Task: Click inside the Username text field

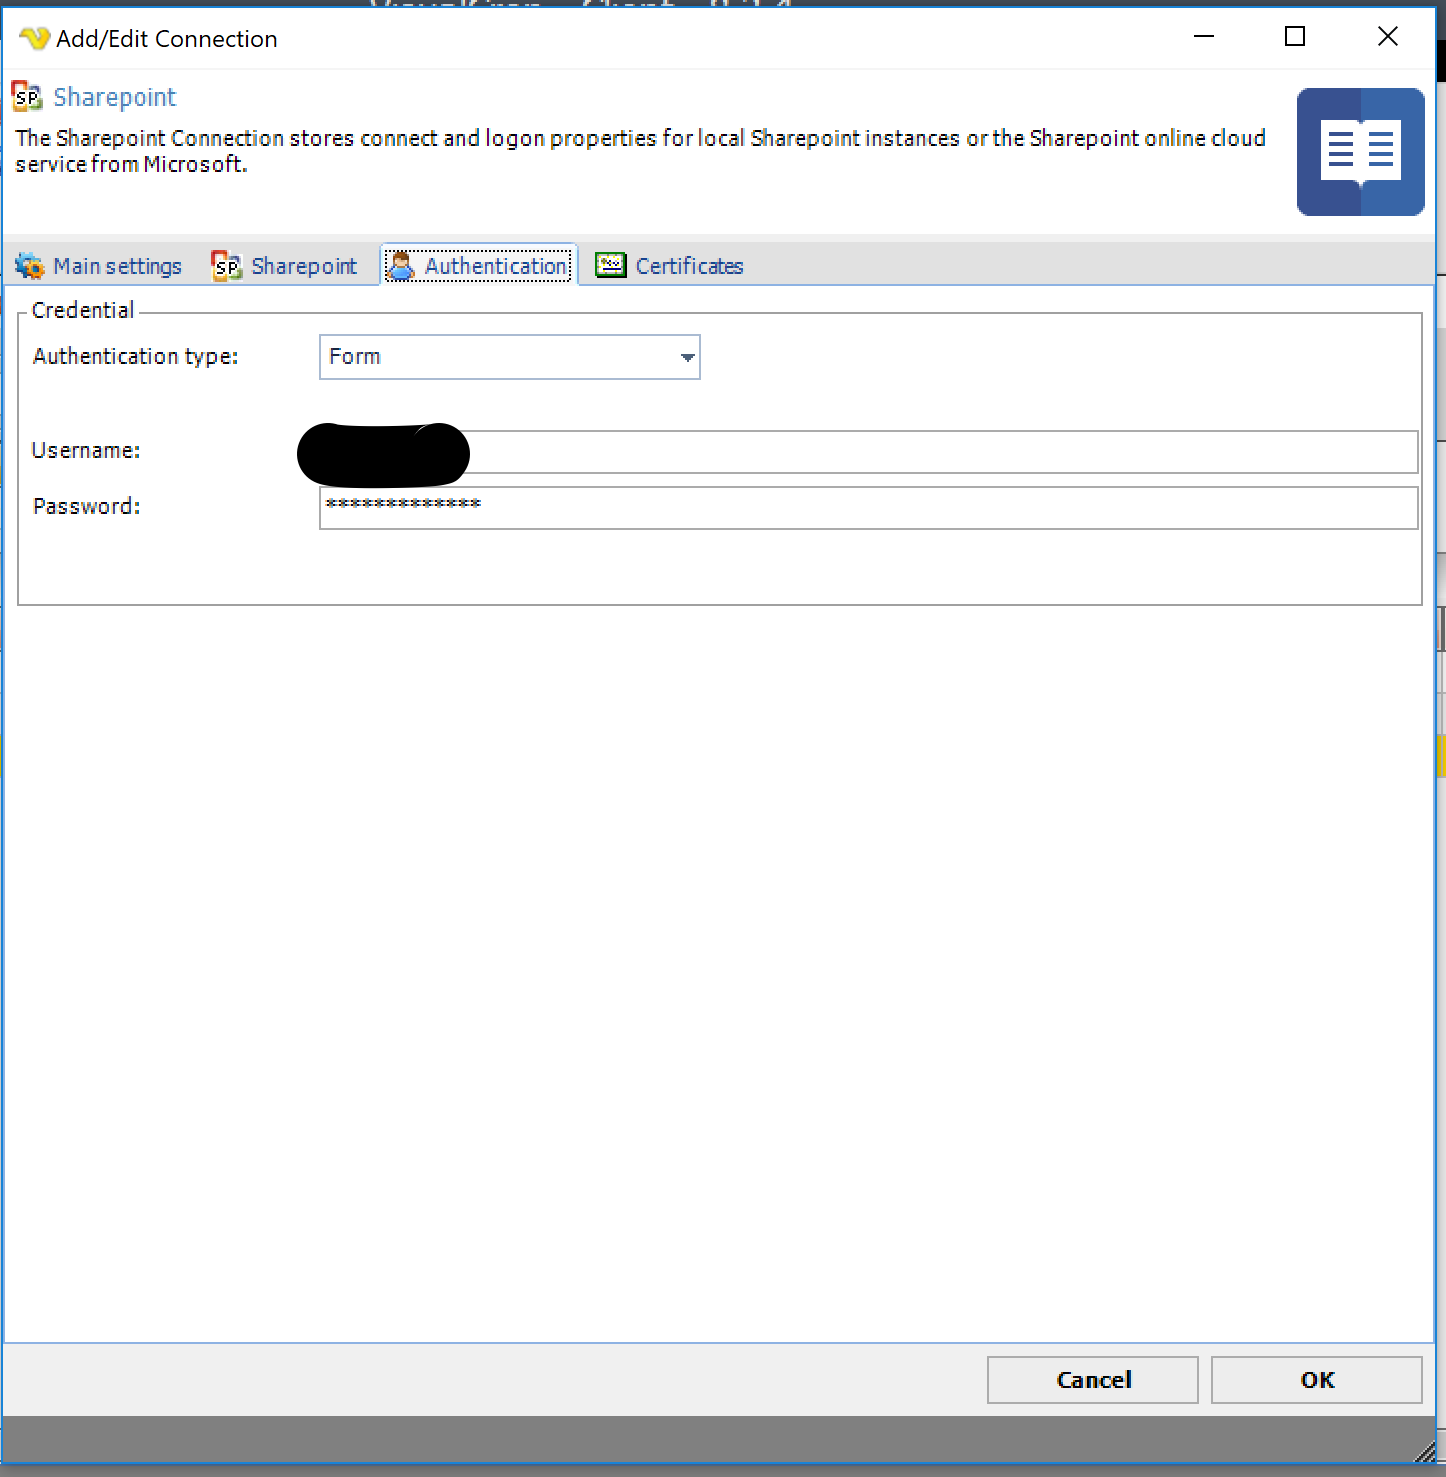Action: (940, 452)
